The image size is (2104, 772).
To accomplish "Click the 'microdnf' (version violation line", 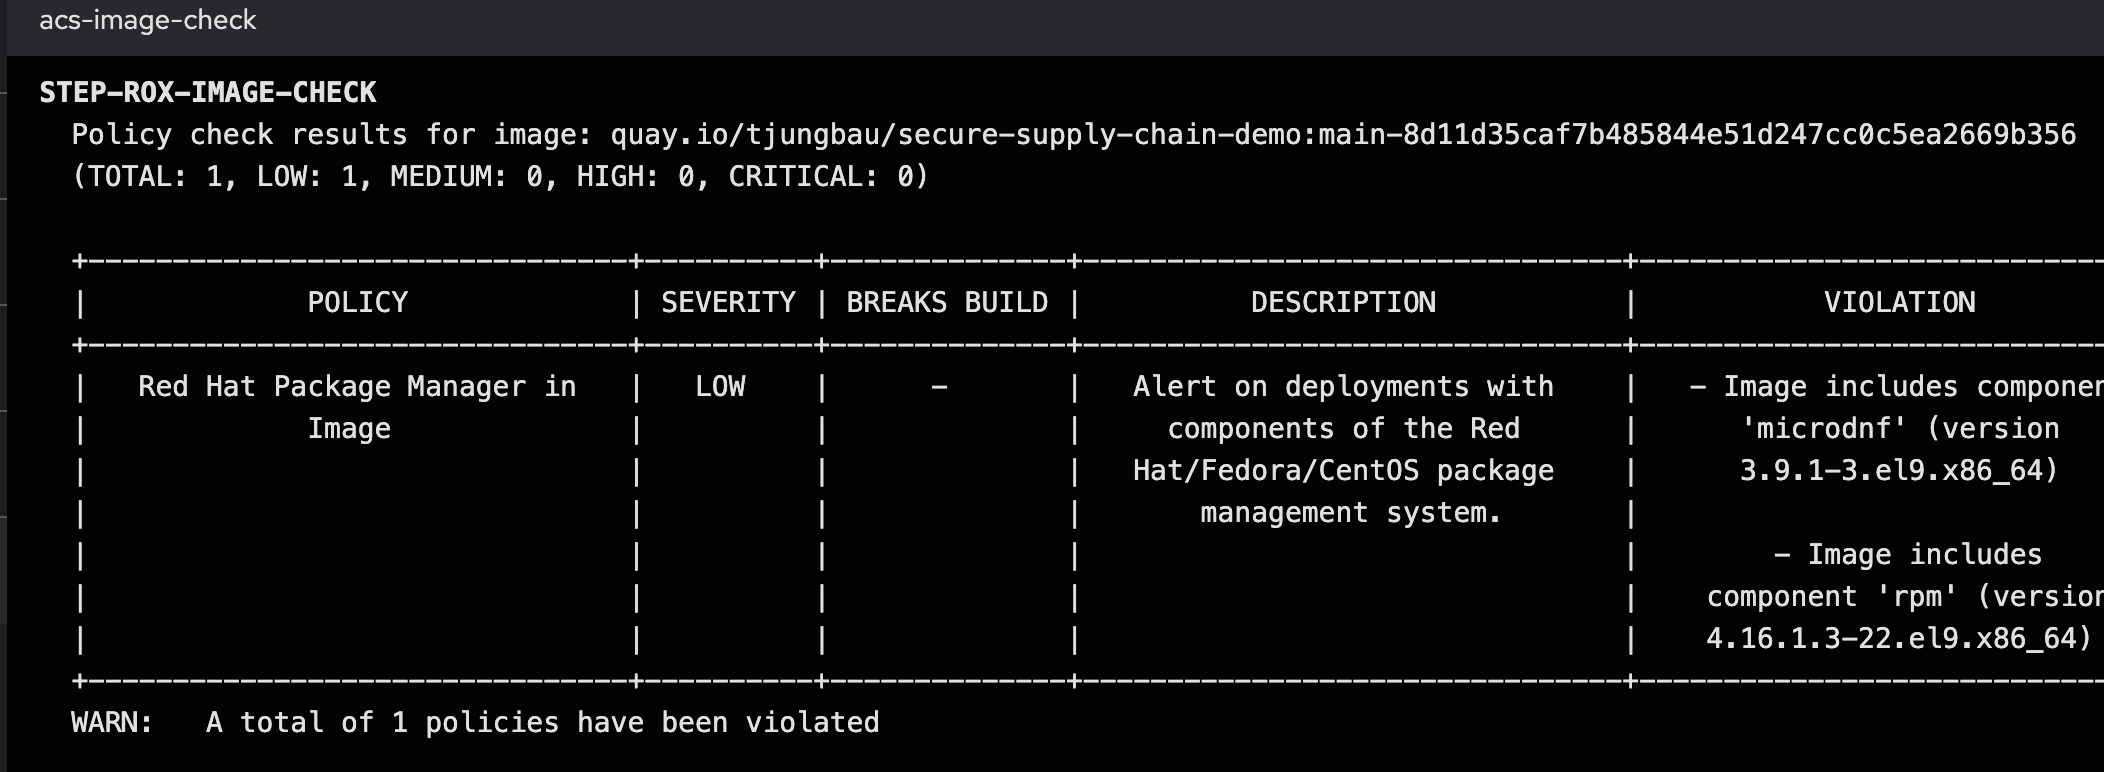I will [1900, 429].
